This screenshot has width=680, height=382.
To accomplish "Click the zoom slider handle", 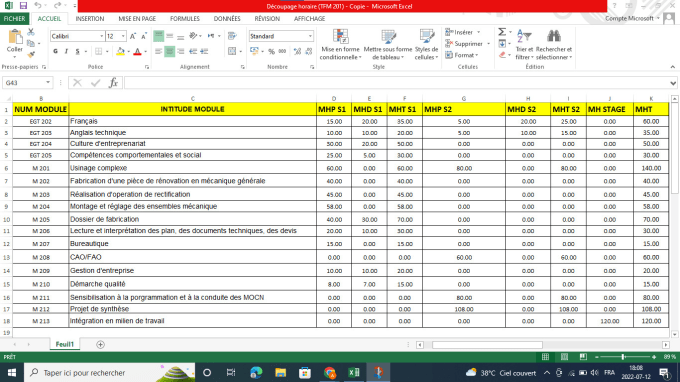I will tap(623, 357).
